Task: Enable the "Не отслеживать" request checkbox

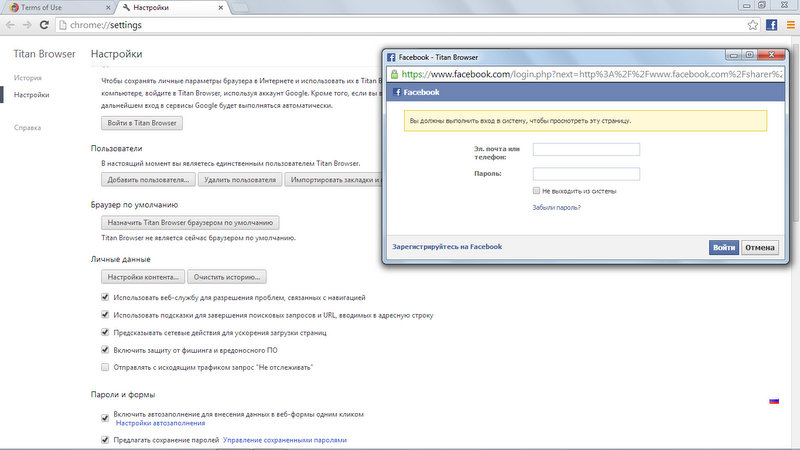Action: [x=105, y=367]
